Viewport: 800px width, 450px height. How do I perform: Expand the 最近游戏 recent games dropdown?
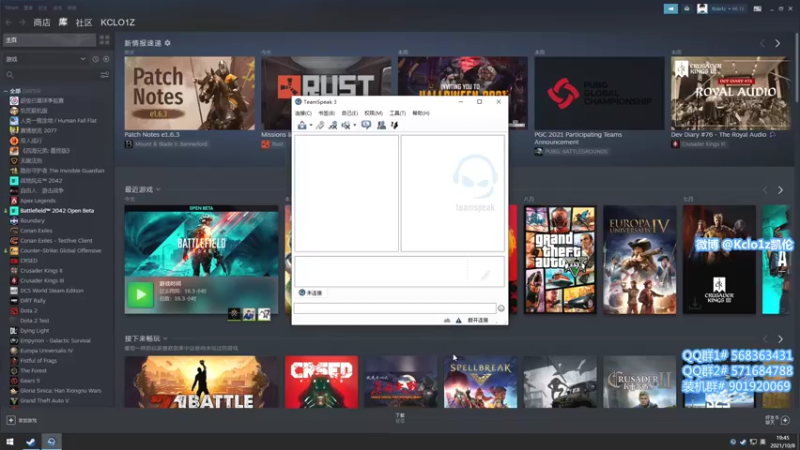tap(158, 189)
